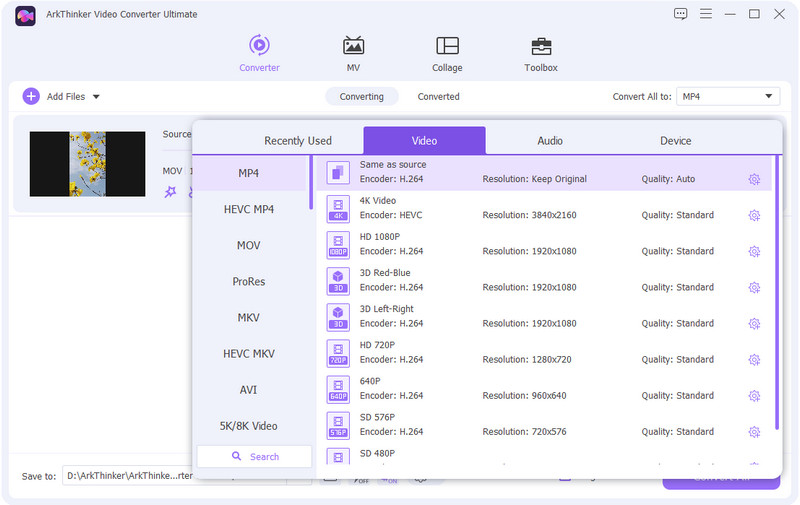Image resolution: width=800 pixels, height=505 pixels.
Task: Select the Device format tab
Action: [x=676, y=141]
